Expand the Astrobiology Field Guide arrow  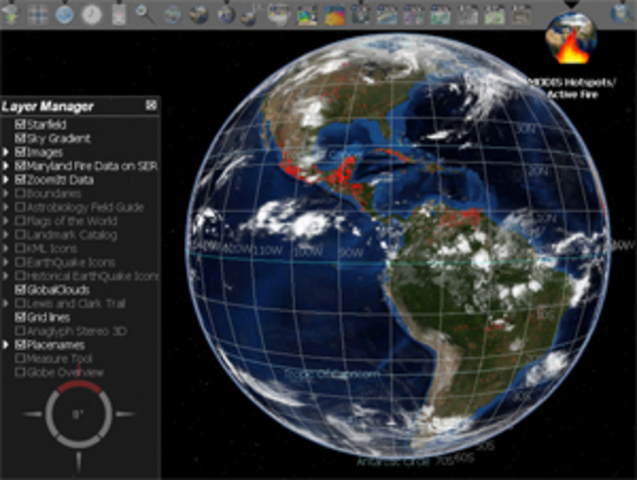point(6,207)
